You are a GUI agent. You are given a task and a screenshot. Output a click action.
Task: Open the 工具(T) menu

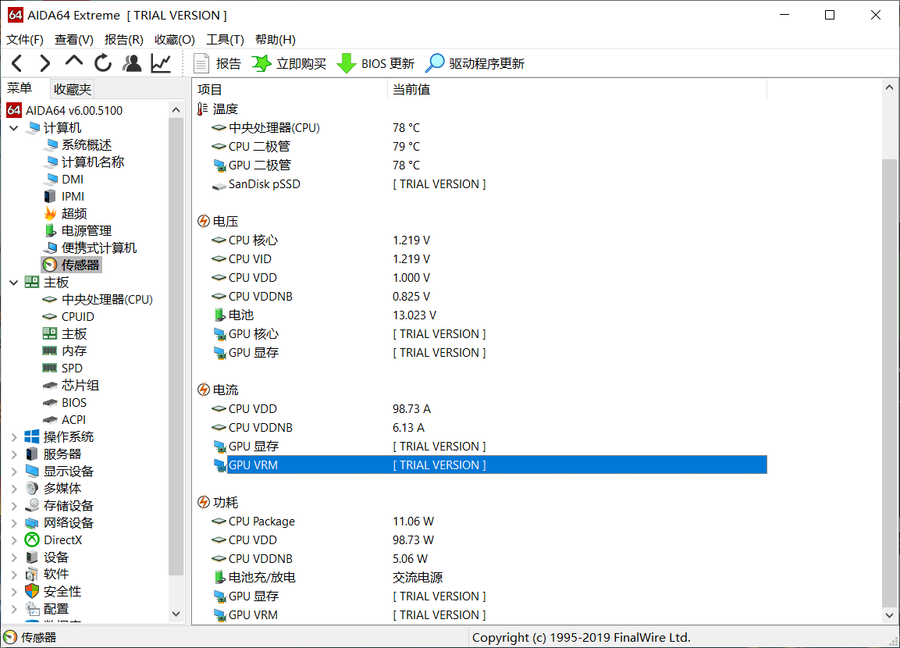click(x=224, y=39)
